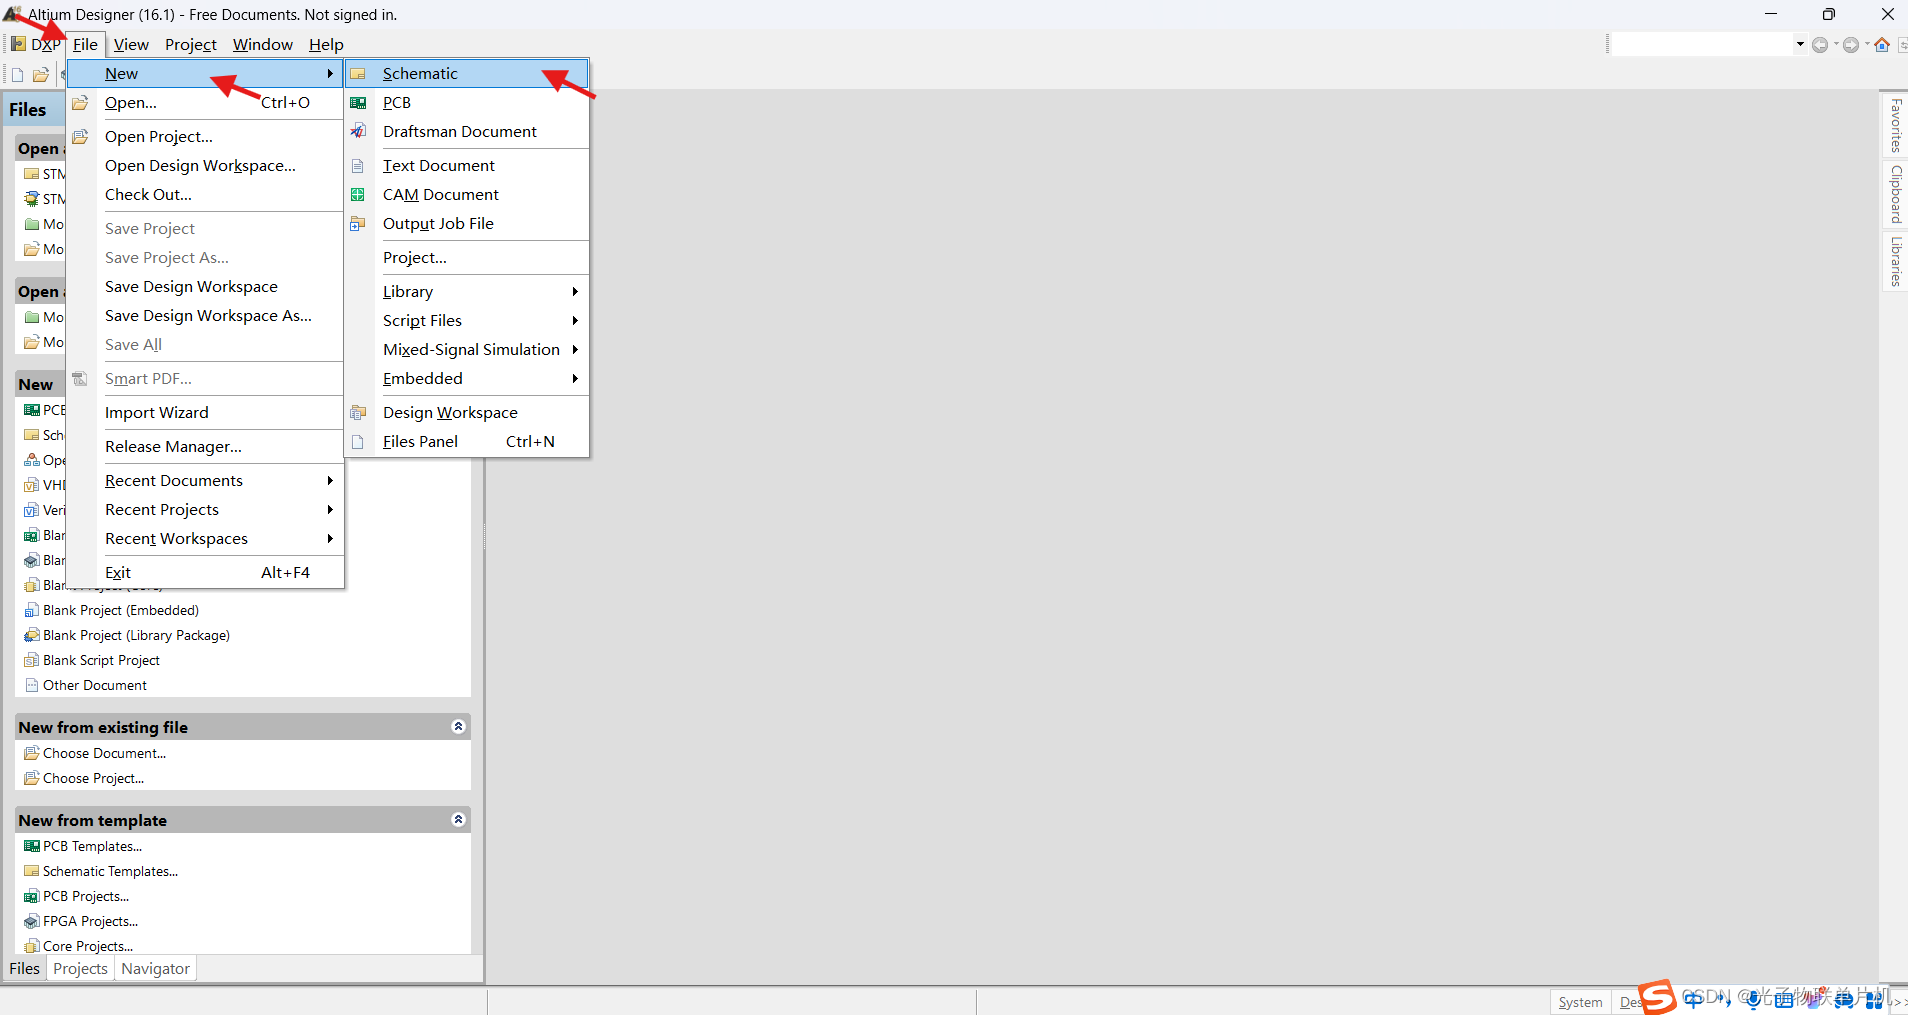
Task: Click the Text Document icon
Action: point(358,166)
